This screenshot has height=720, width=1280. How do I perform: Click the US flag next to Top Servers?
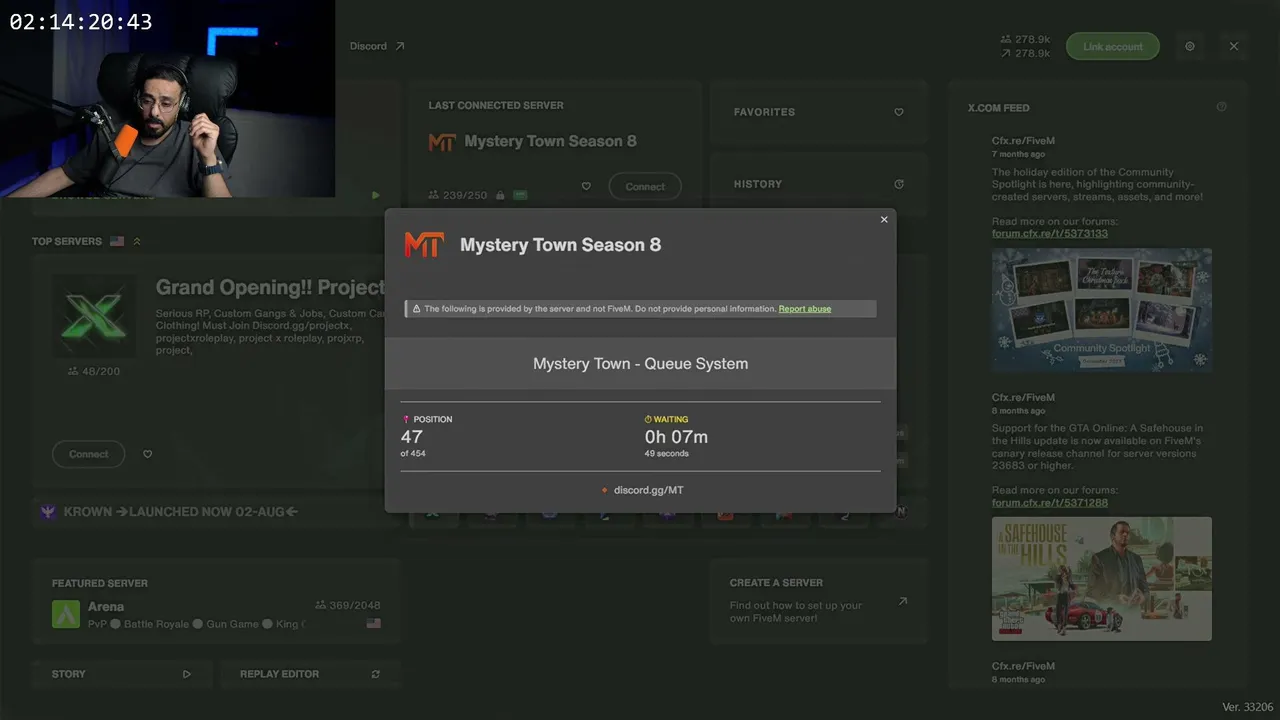[x=117, y=241]
